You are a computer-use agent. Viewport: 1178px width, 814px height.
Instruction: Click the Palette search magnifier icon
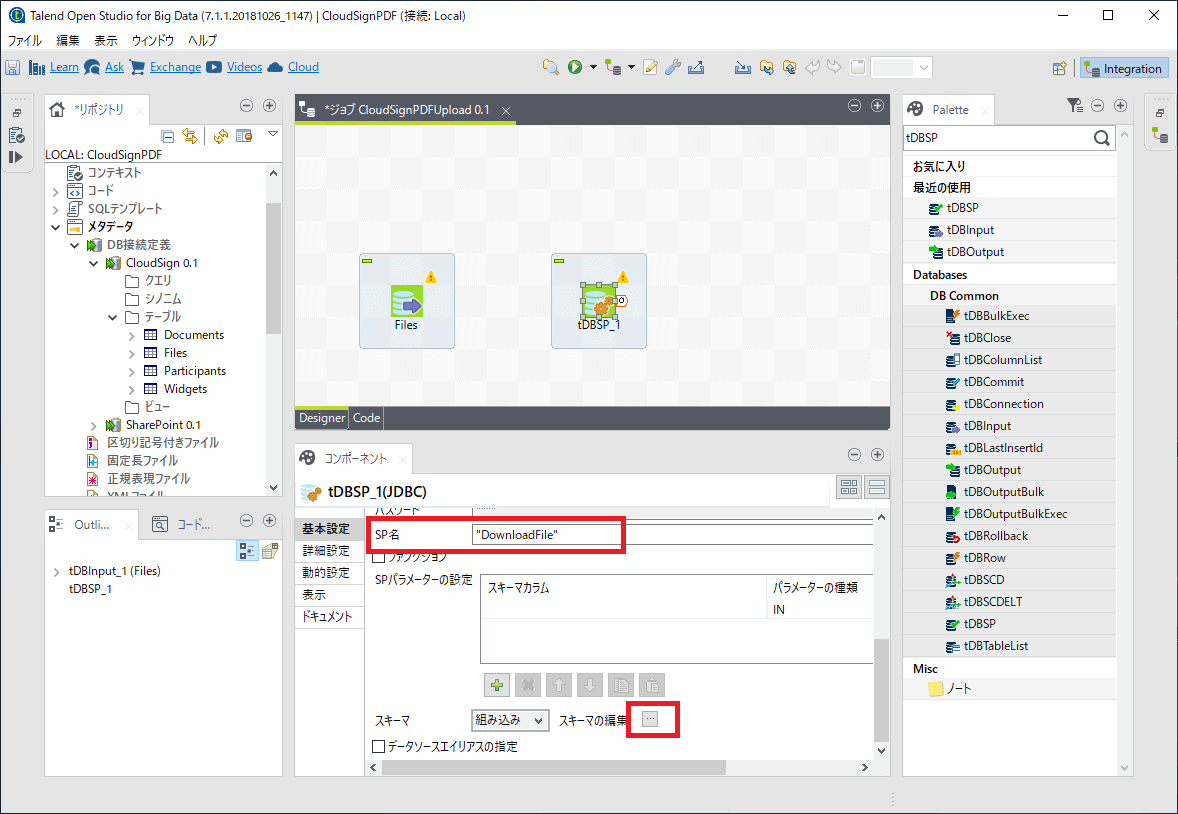tap(1101, 138)
